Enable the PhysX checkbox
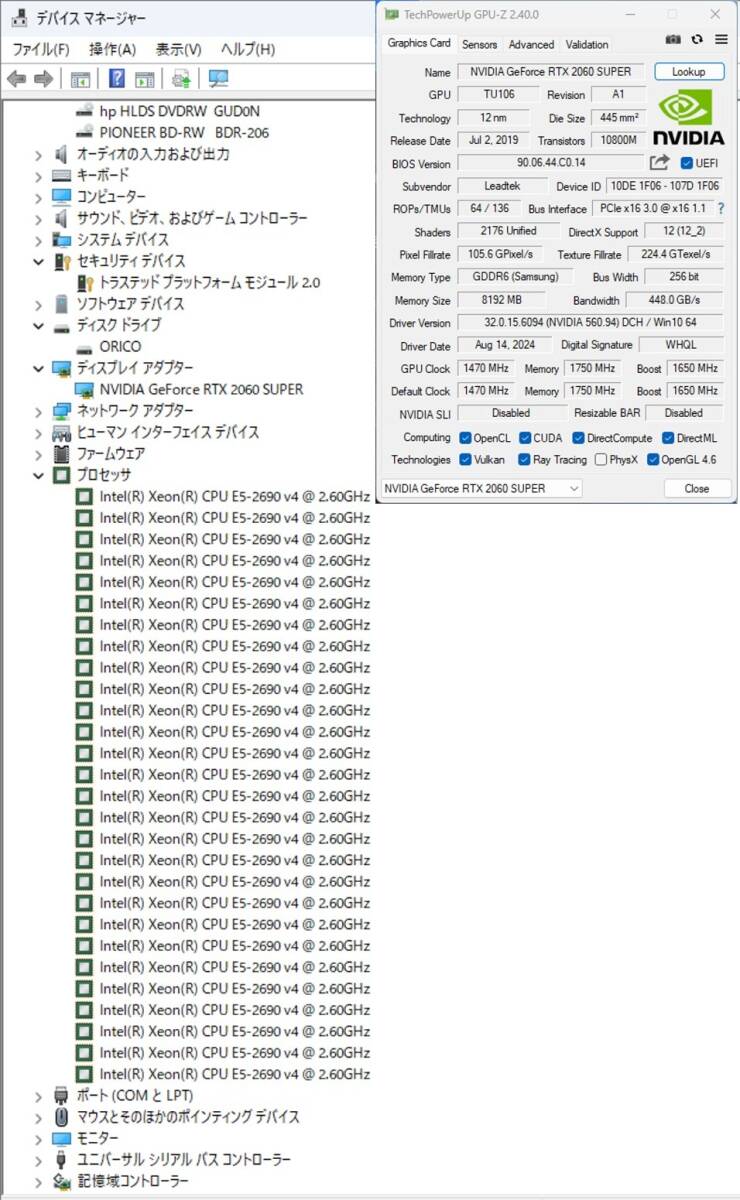Image resolution: width=740 pixels, height=1200 pixels. tap(600, 460)
